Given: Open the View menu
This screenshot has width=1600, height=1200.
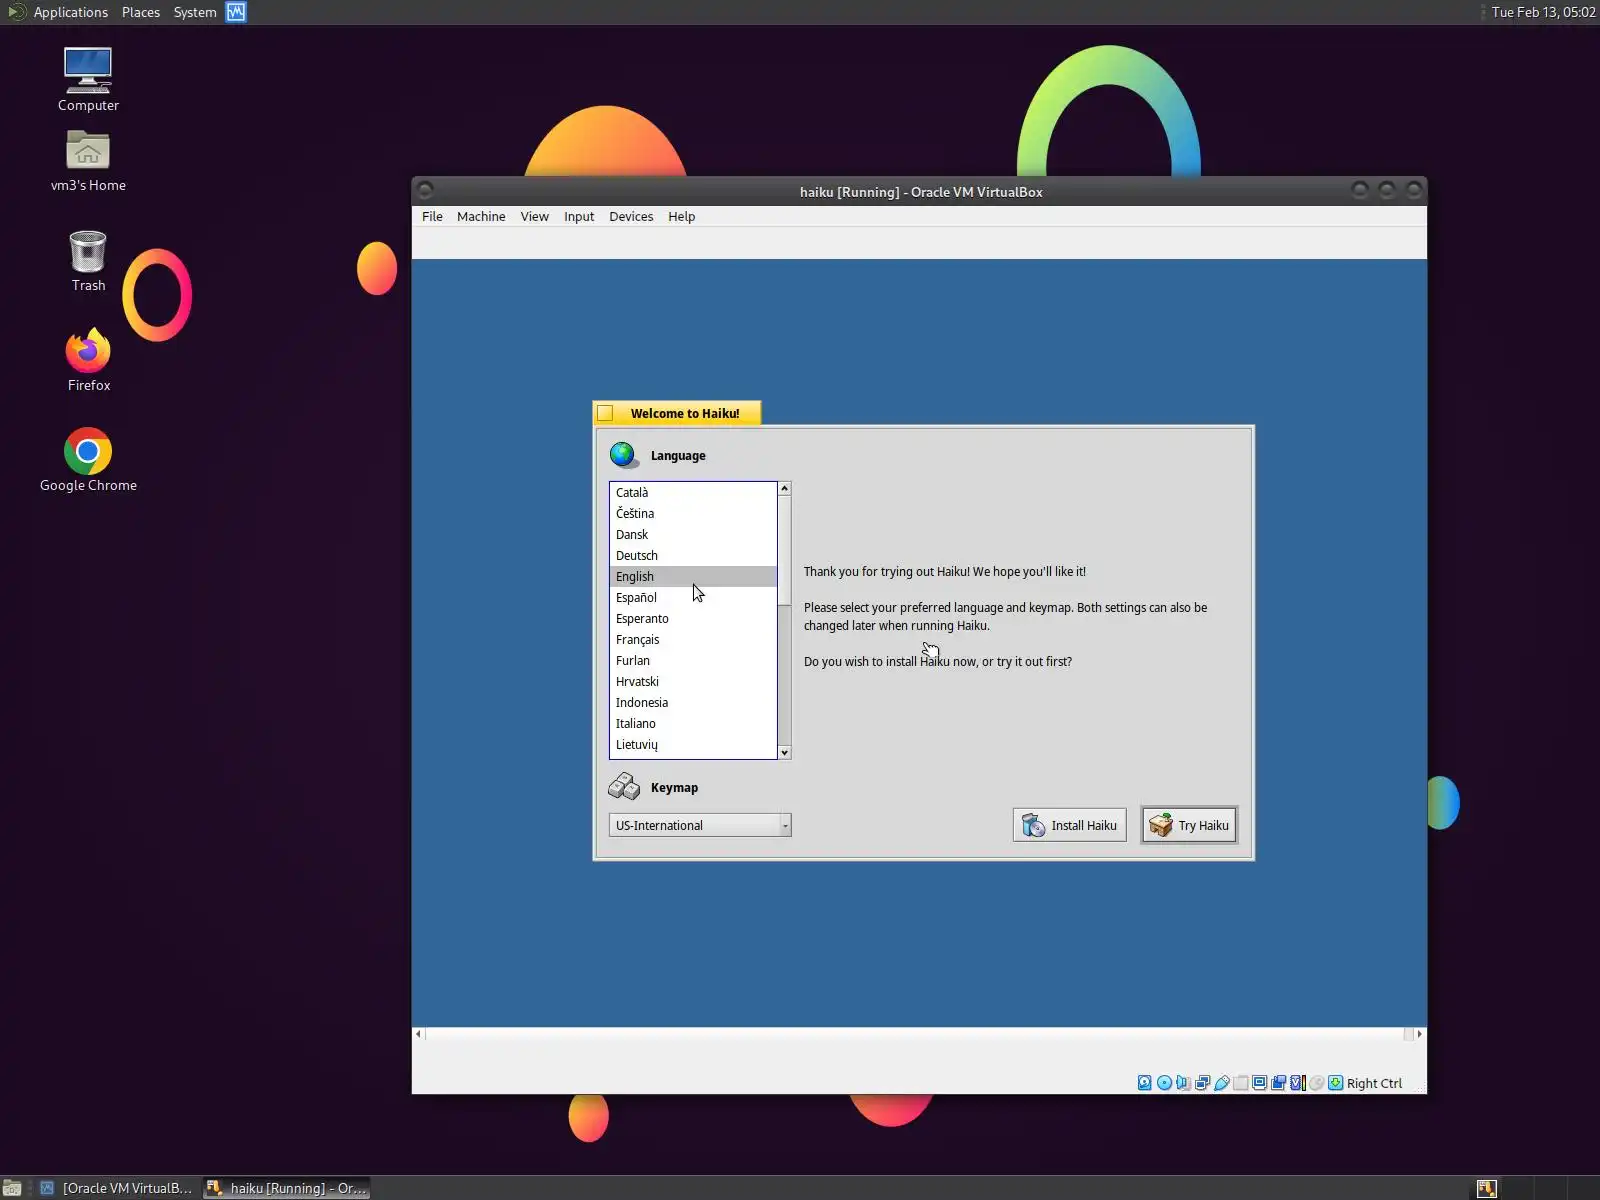Looking at the screenshot, I should pos(534,216).
